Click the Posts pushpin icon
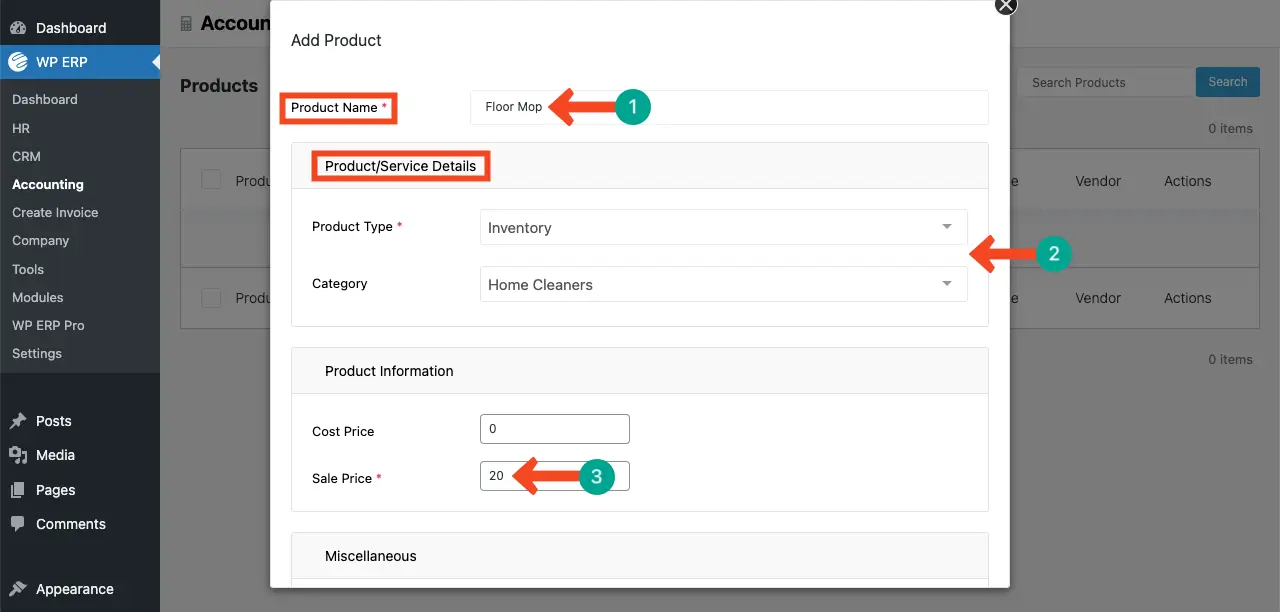 [18, 421]
